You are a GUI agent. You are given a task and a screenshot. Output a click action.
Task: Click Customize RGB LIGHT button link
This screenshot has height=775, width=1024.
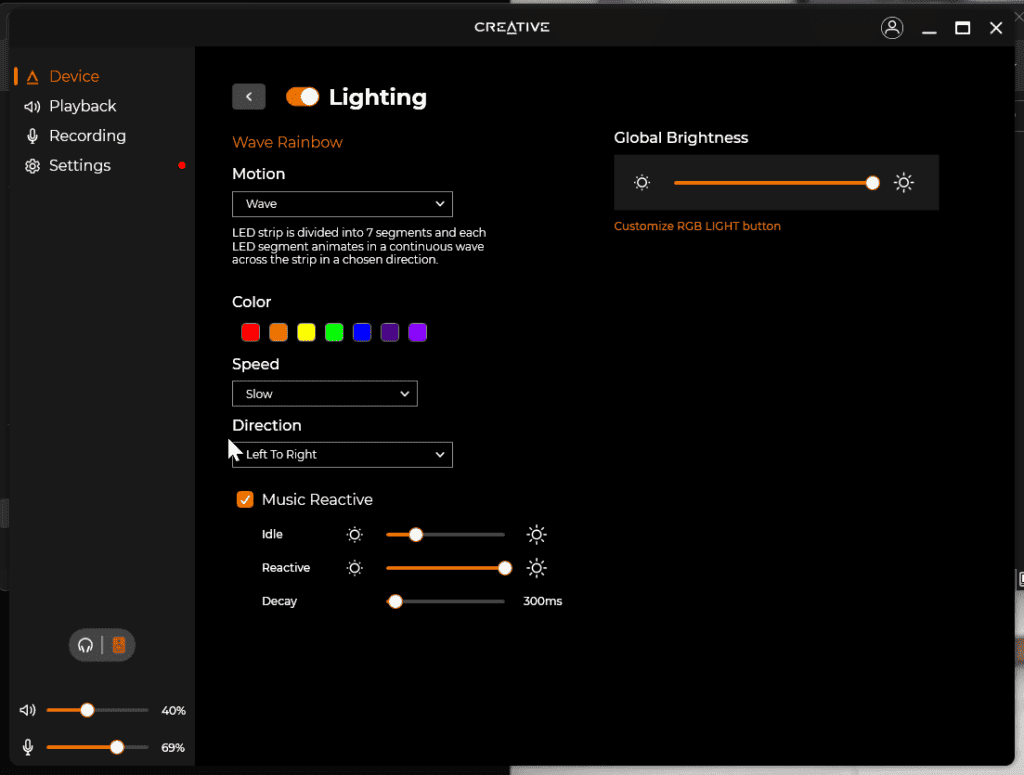(697, 226)
